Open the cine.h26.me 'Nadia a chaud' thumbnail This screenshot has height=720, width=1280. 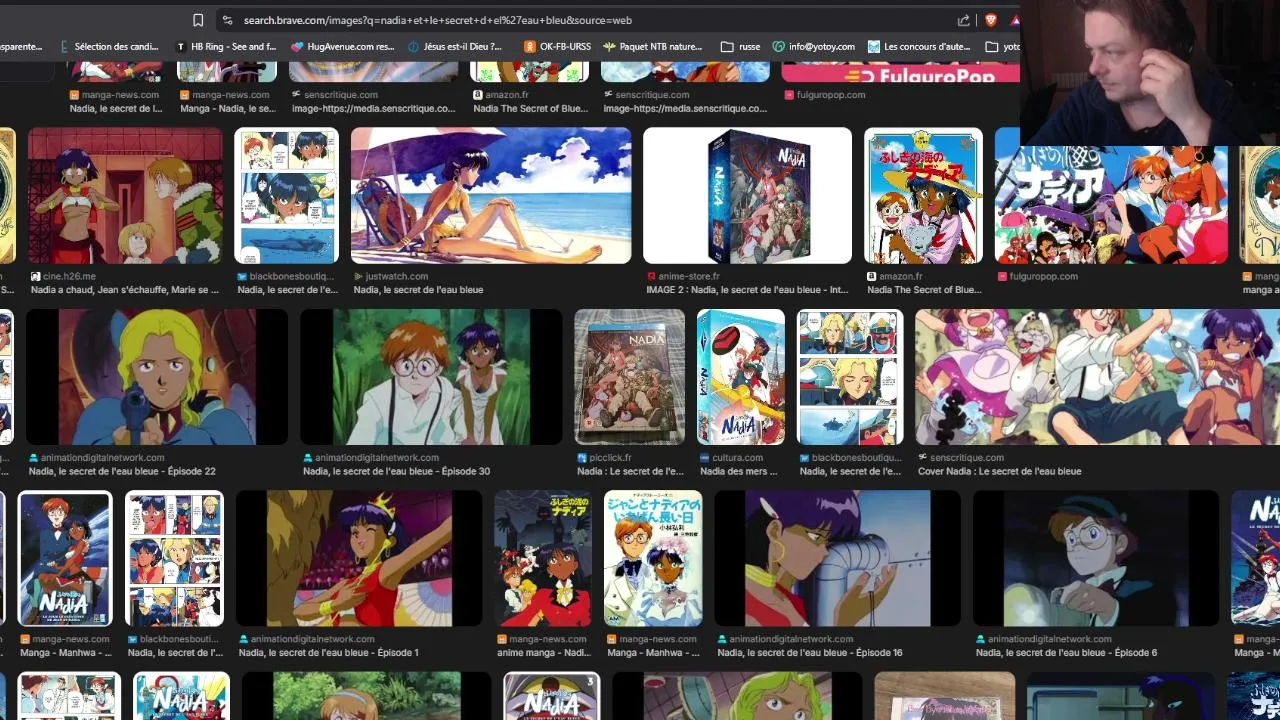coord(125,195)
